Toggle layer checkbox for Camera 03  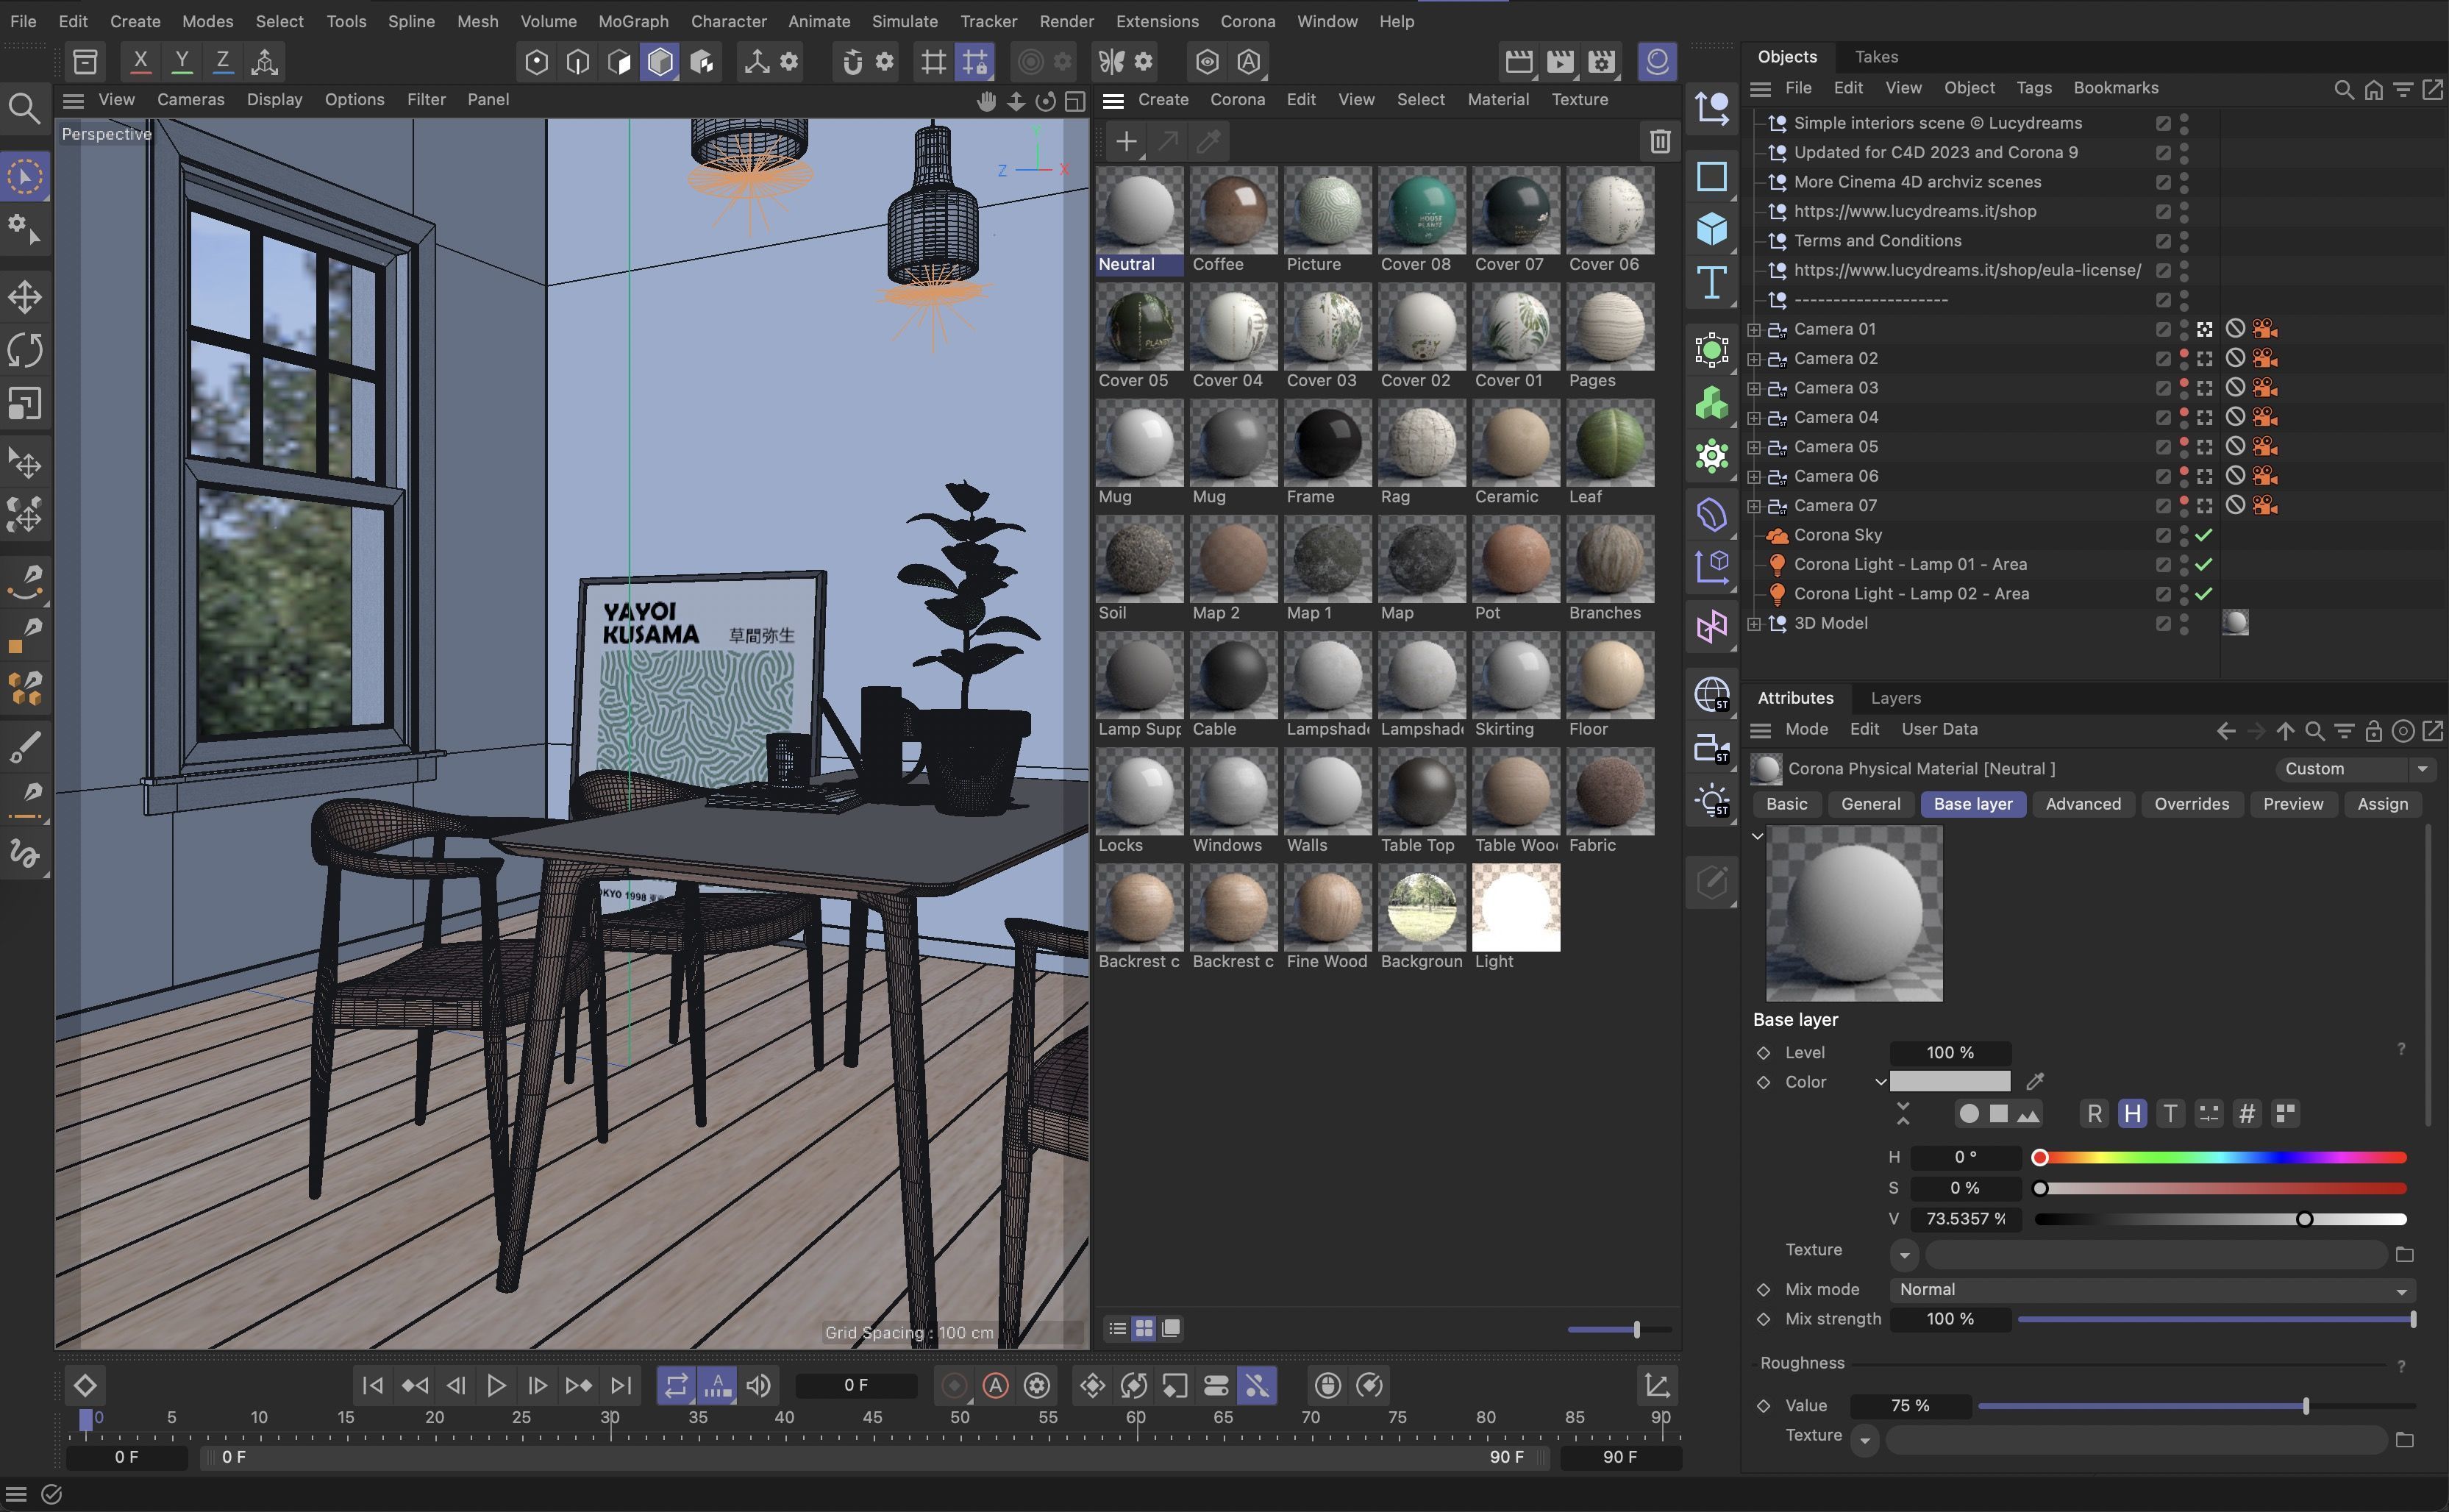(2163, 388)
